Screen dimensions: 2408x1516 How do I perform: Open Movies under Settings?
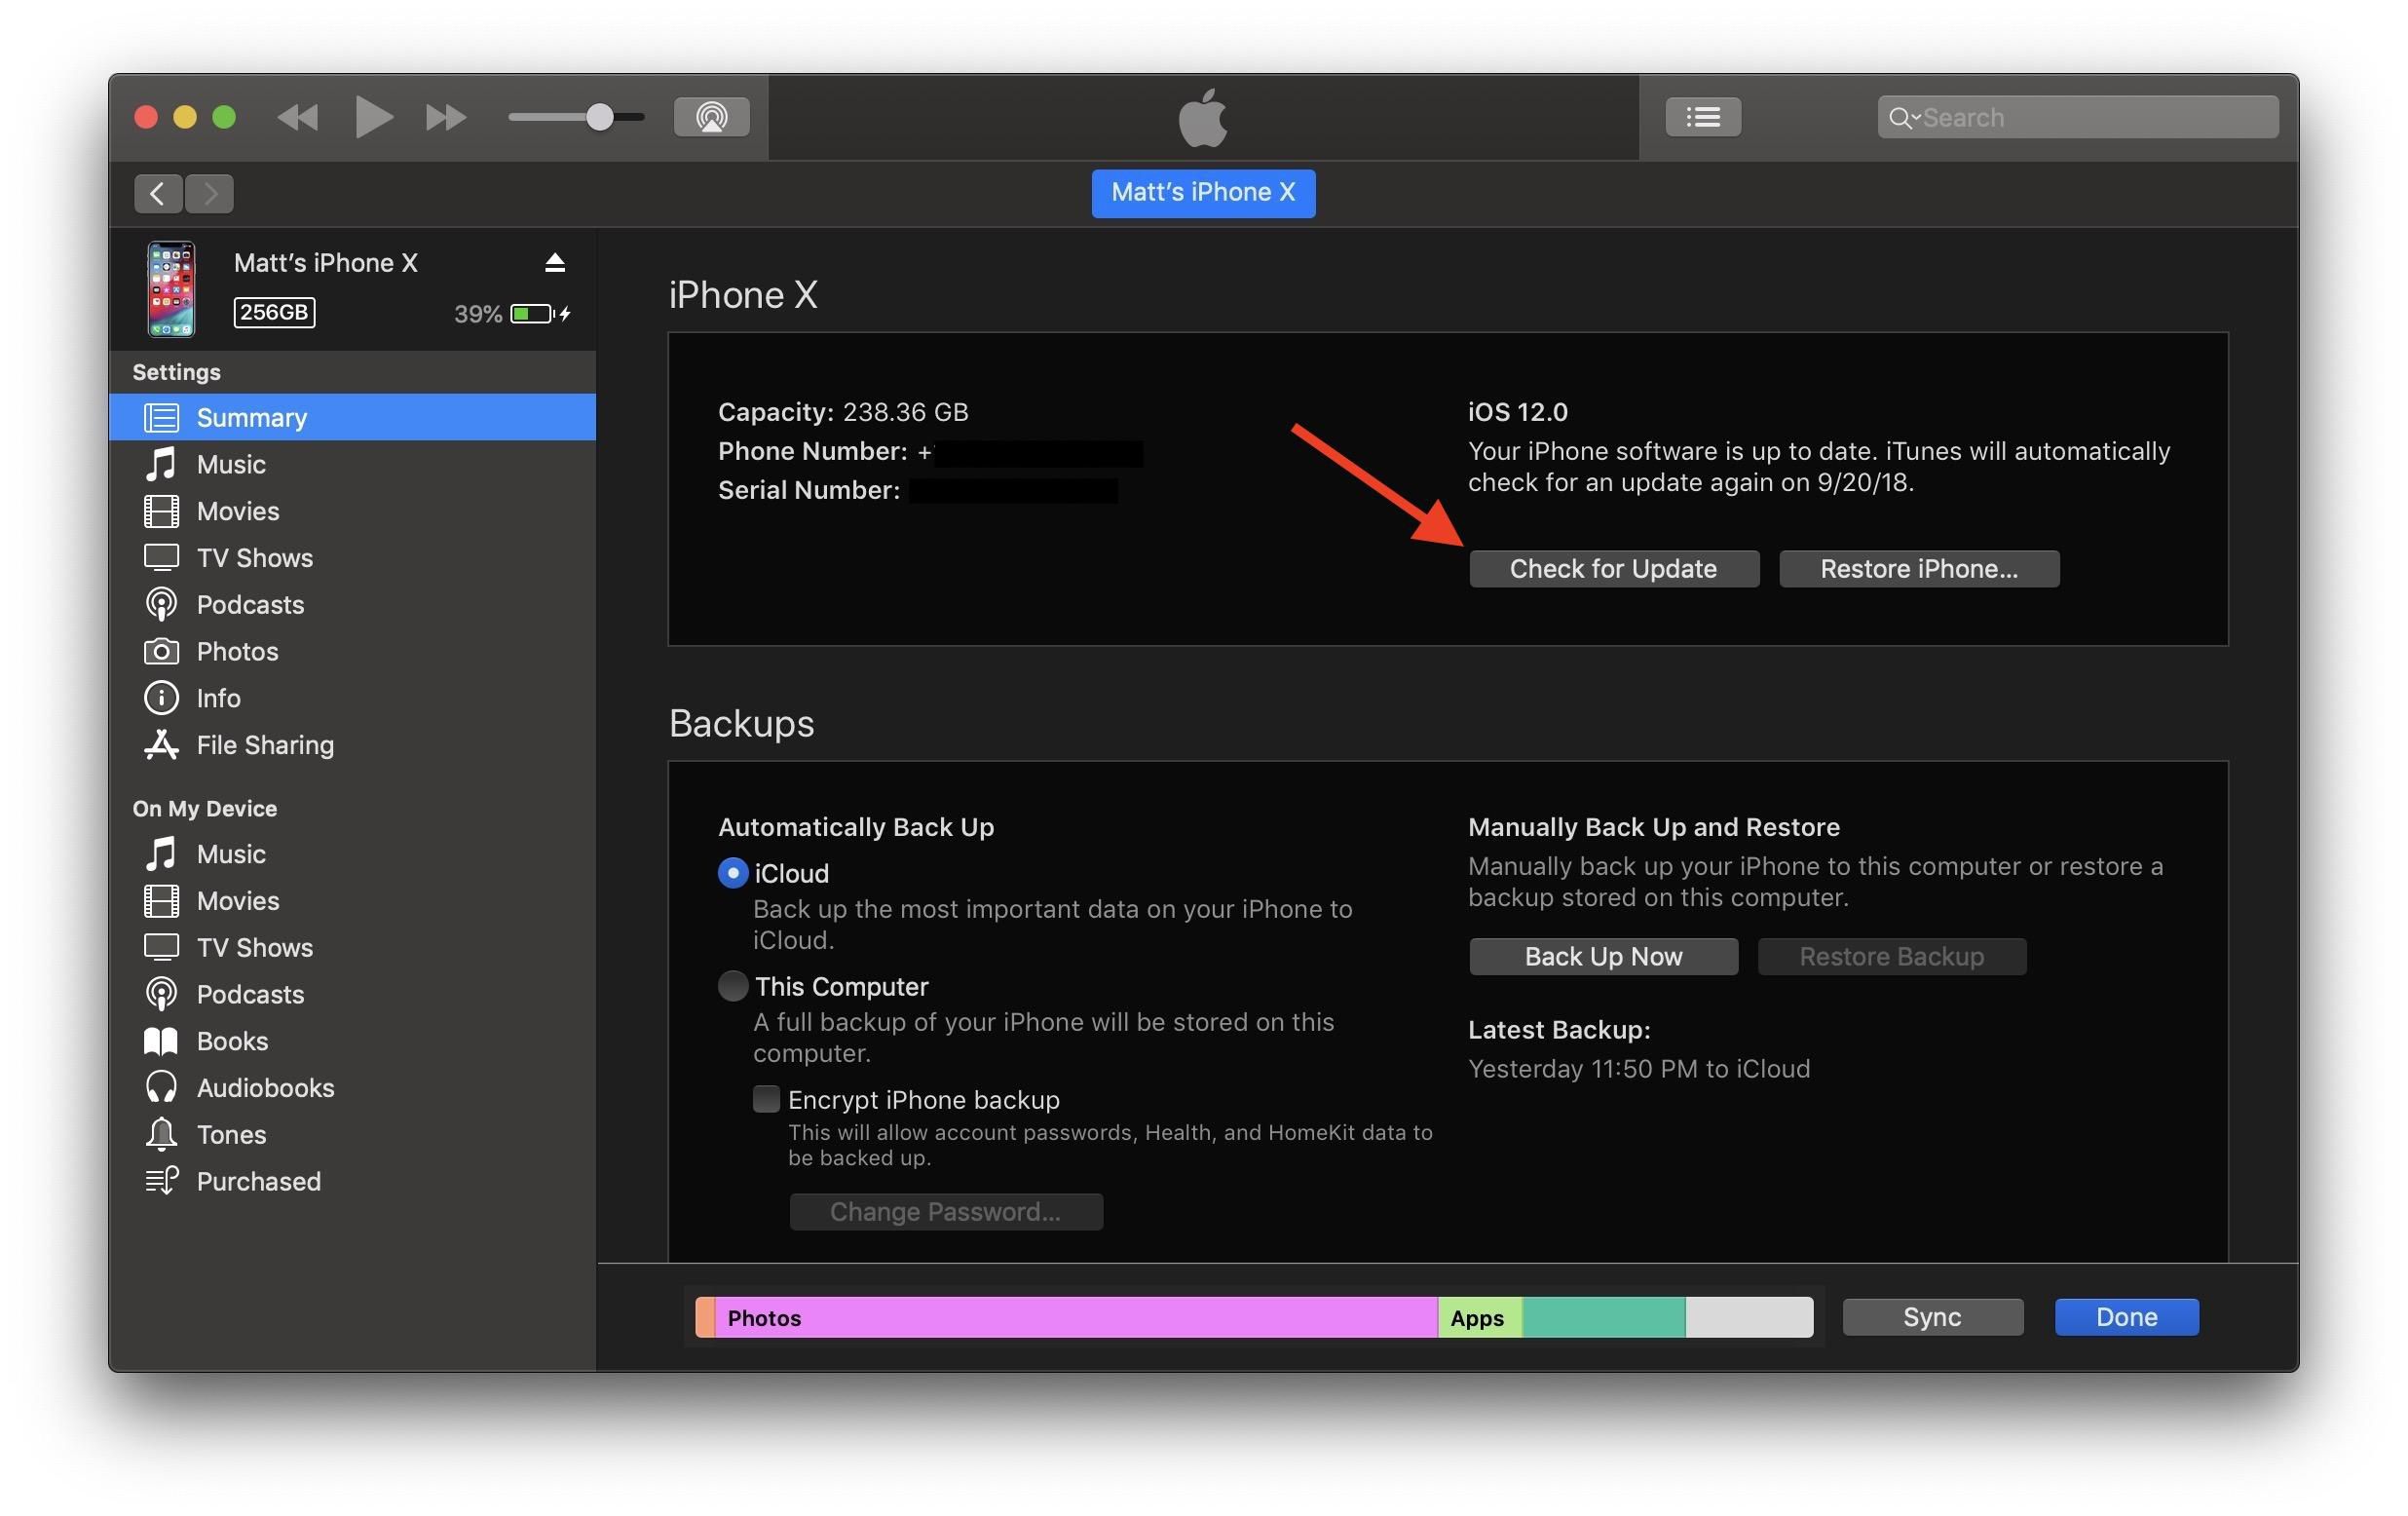pyautogui.click(x=352, y=511)
